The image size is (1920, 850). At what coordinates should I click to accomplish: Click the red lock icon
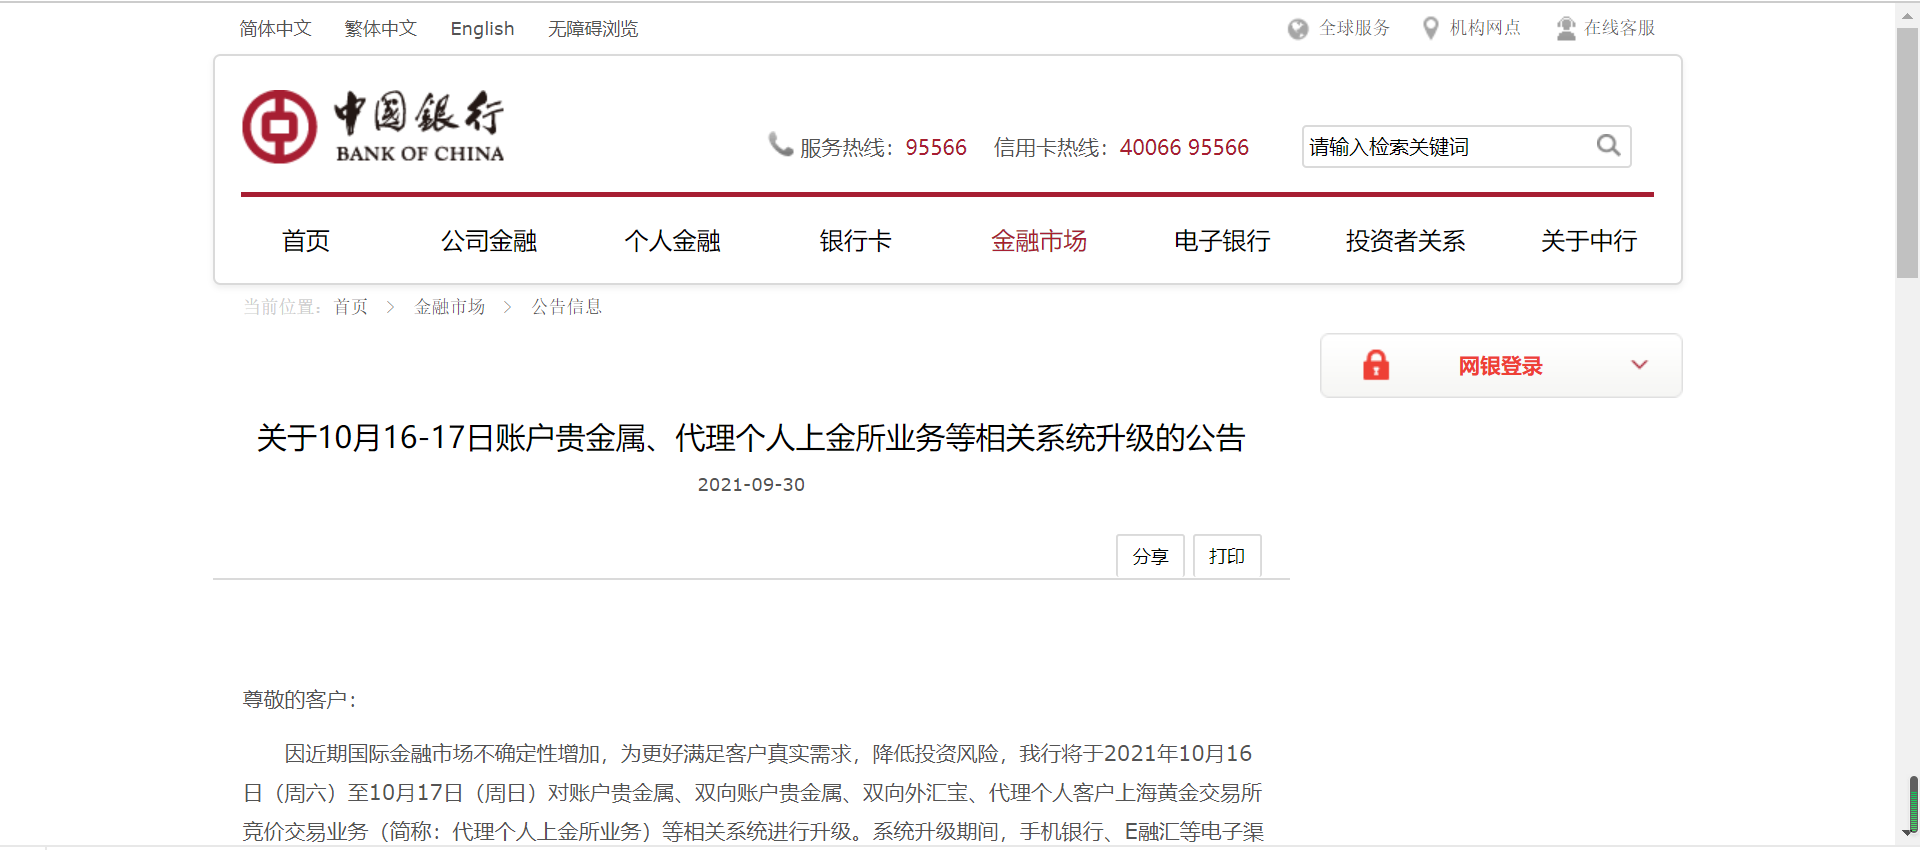1376,366
